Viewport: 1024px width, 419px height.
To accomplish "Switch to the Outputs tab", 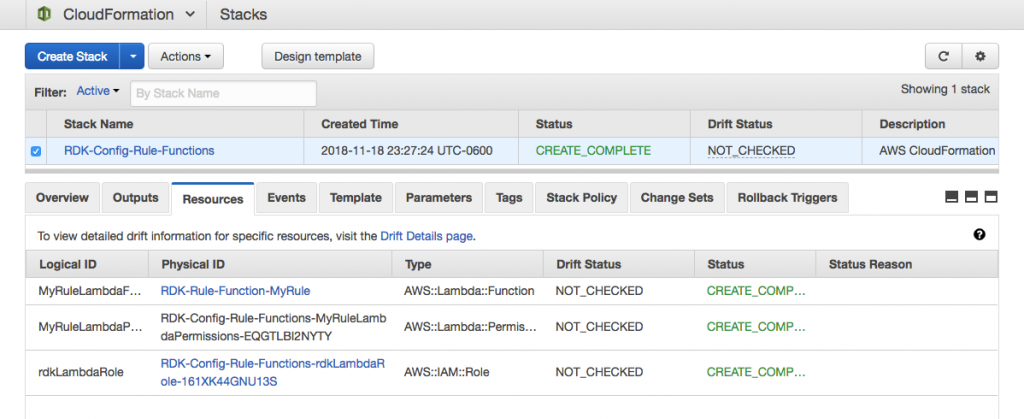I will (x=135, y=198).
